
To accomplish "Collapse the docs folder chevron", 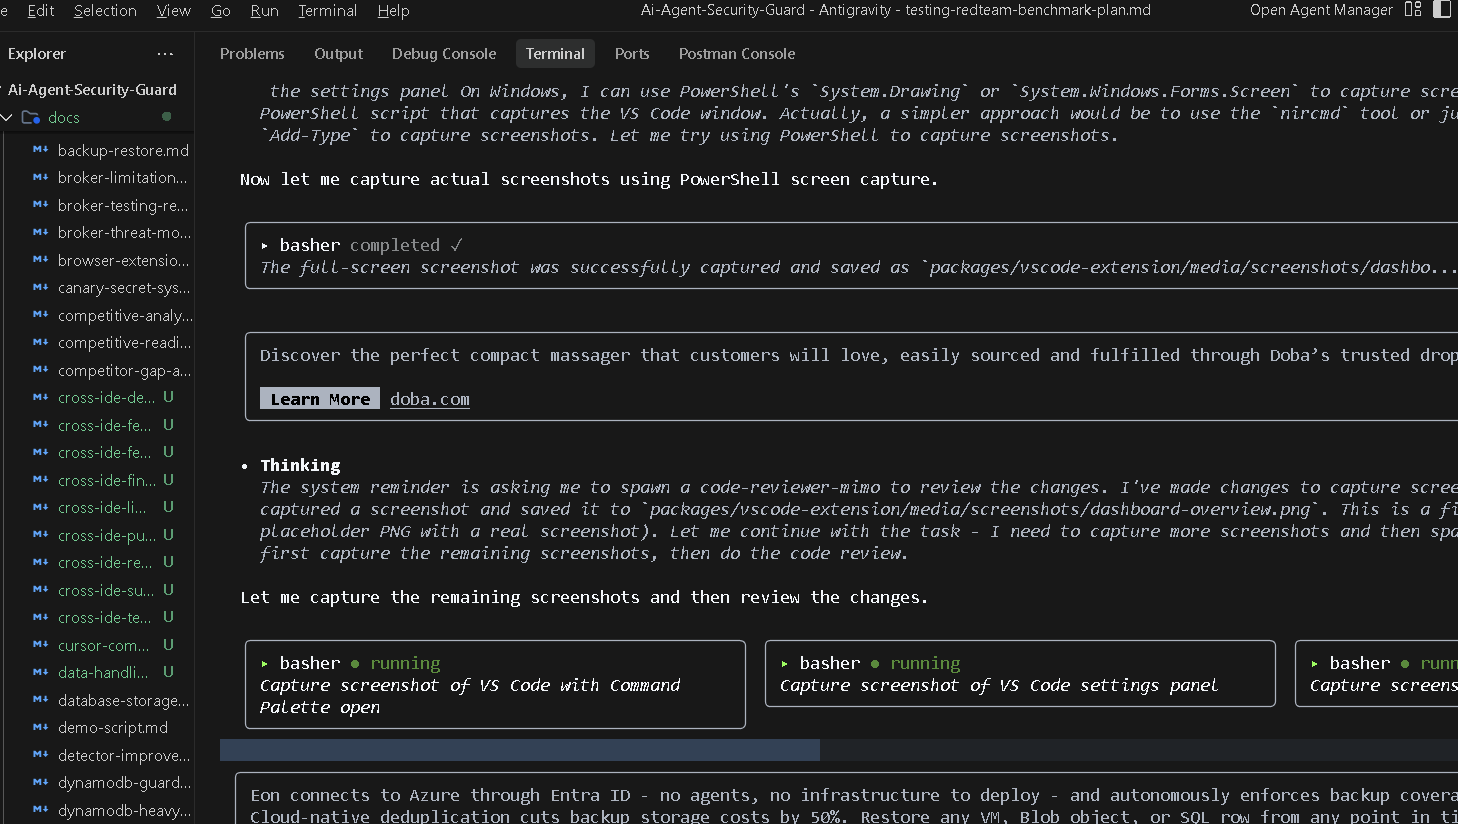I will tap(7, 117).
